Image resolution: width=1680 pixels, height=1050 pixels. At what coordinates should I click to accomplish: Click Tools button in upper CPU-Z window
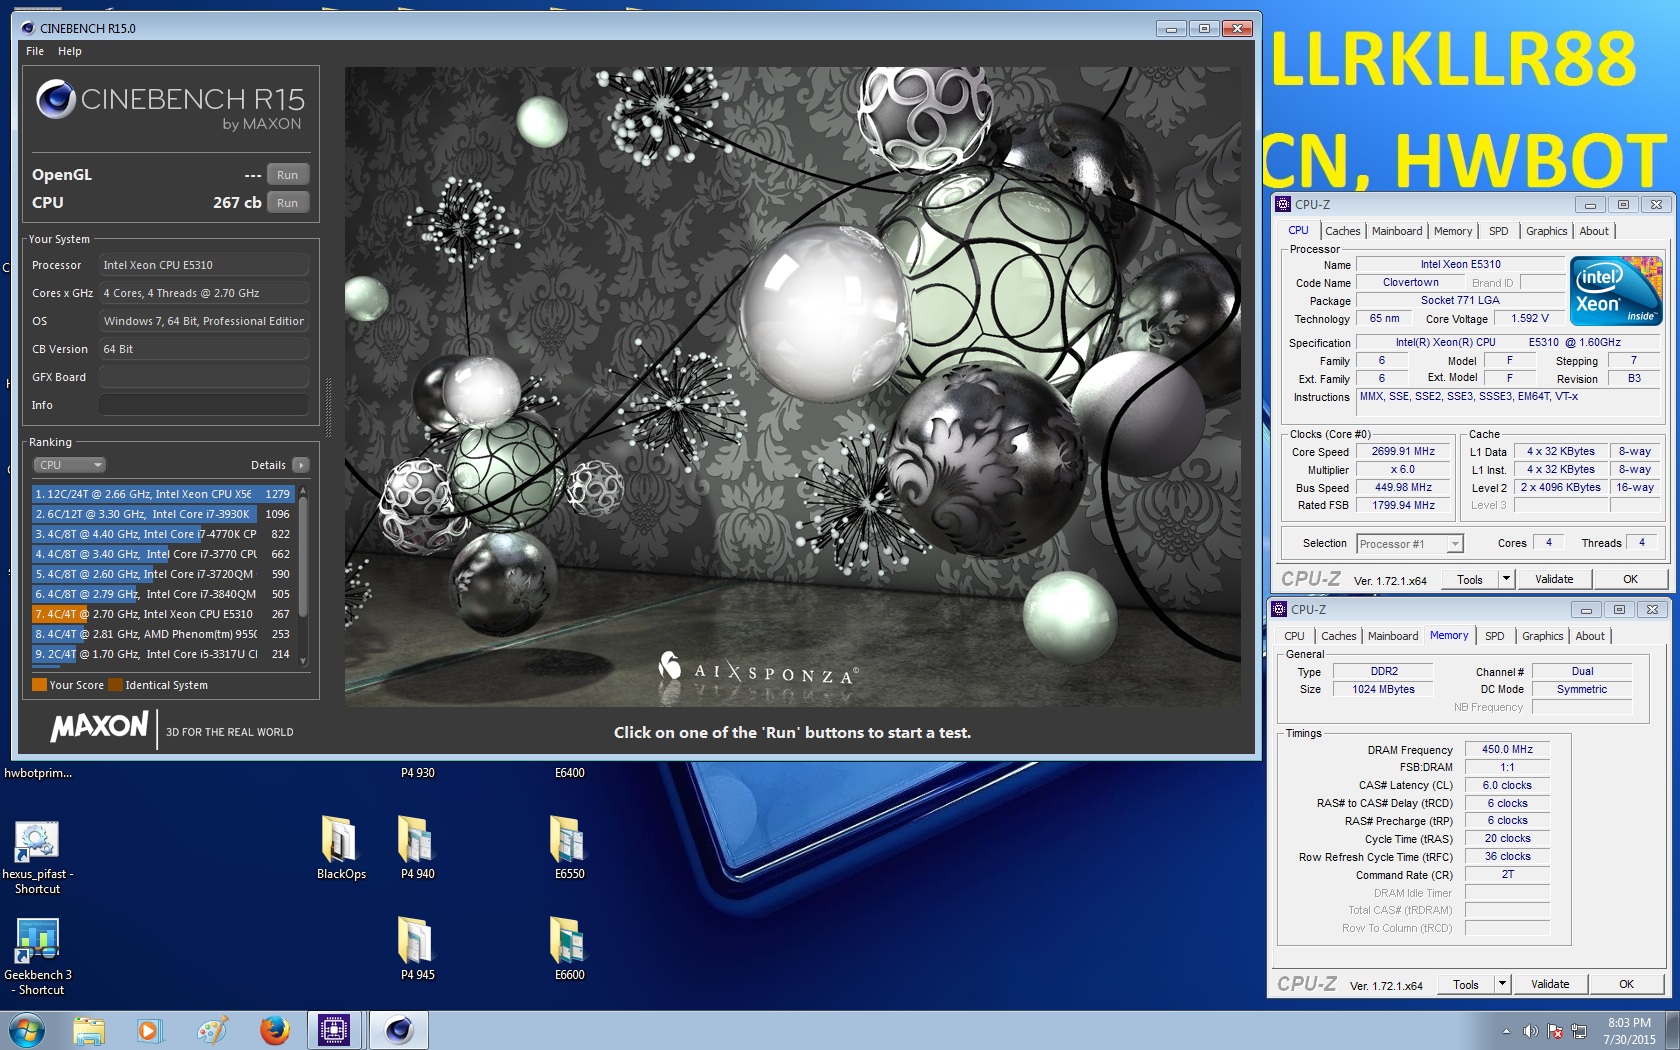tap(1469, 579)
